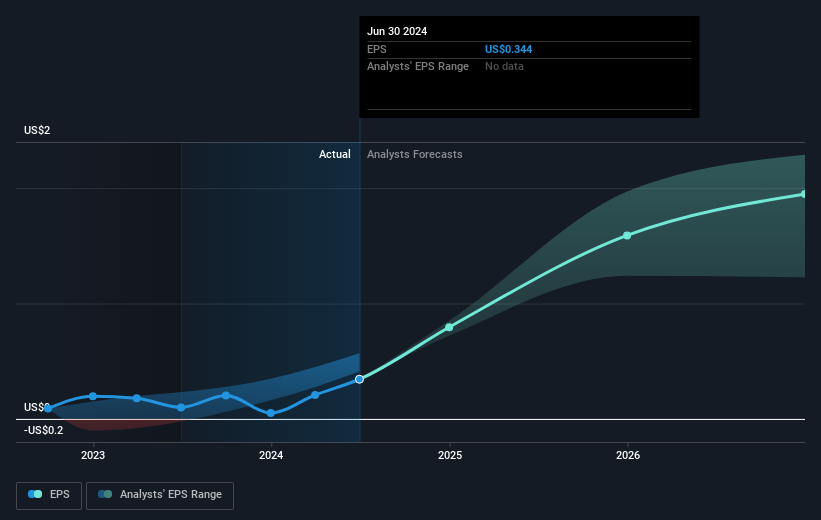Click the EPS row label in tooltip

pyautogui.click(x=376, y=49)
